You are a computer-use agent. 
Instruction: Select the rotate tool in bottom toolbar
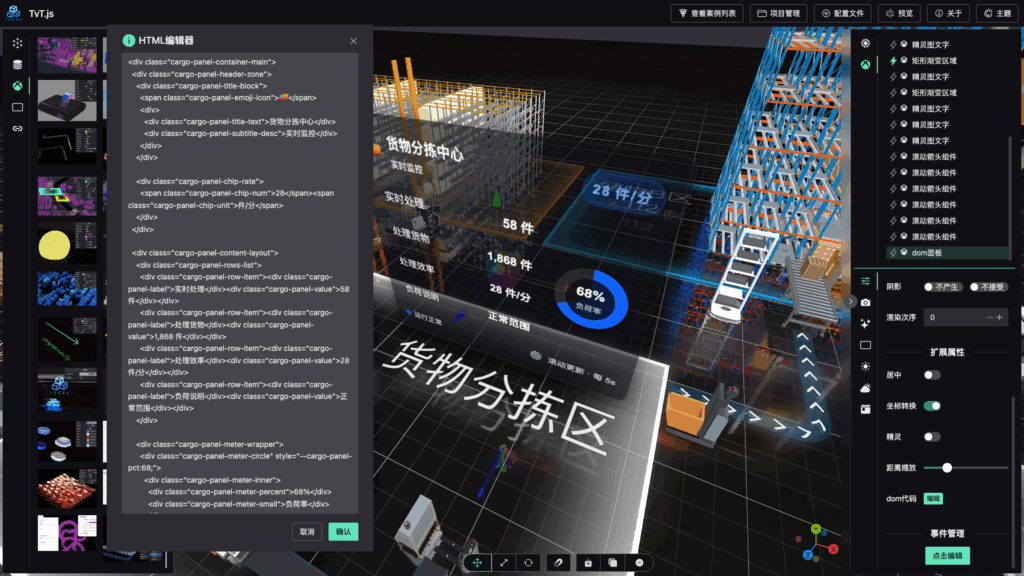[529, 563]
